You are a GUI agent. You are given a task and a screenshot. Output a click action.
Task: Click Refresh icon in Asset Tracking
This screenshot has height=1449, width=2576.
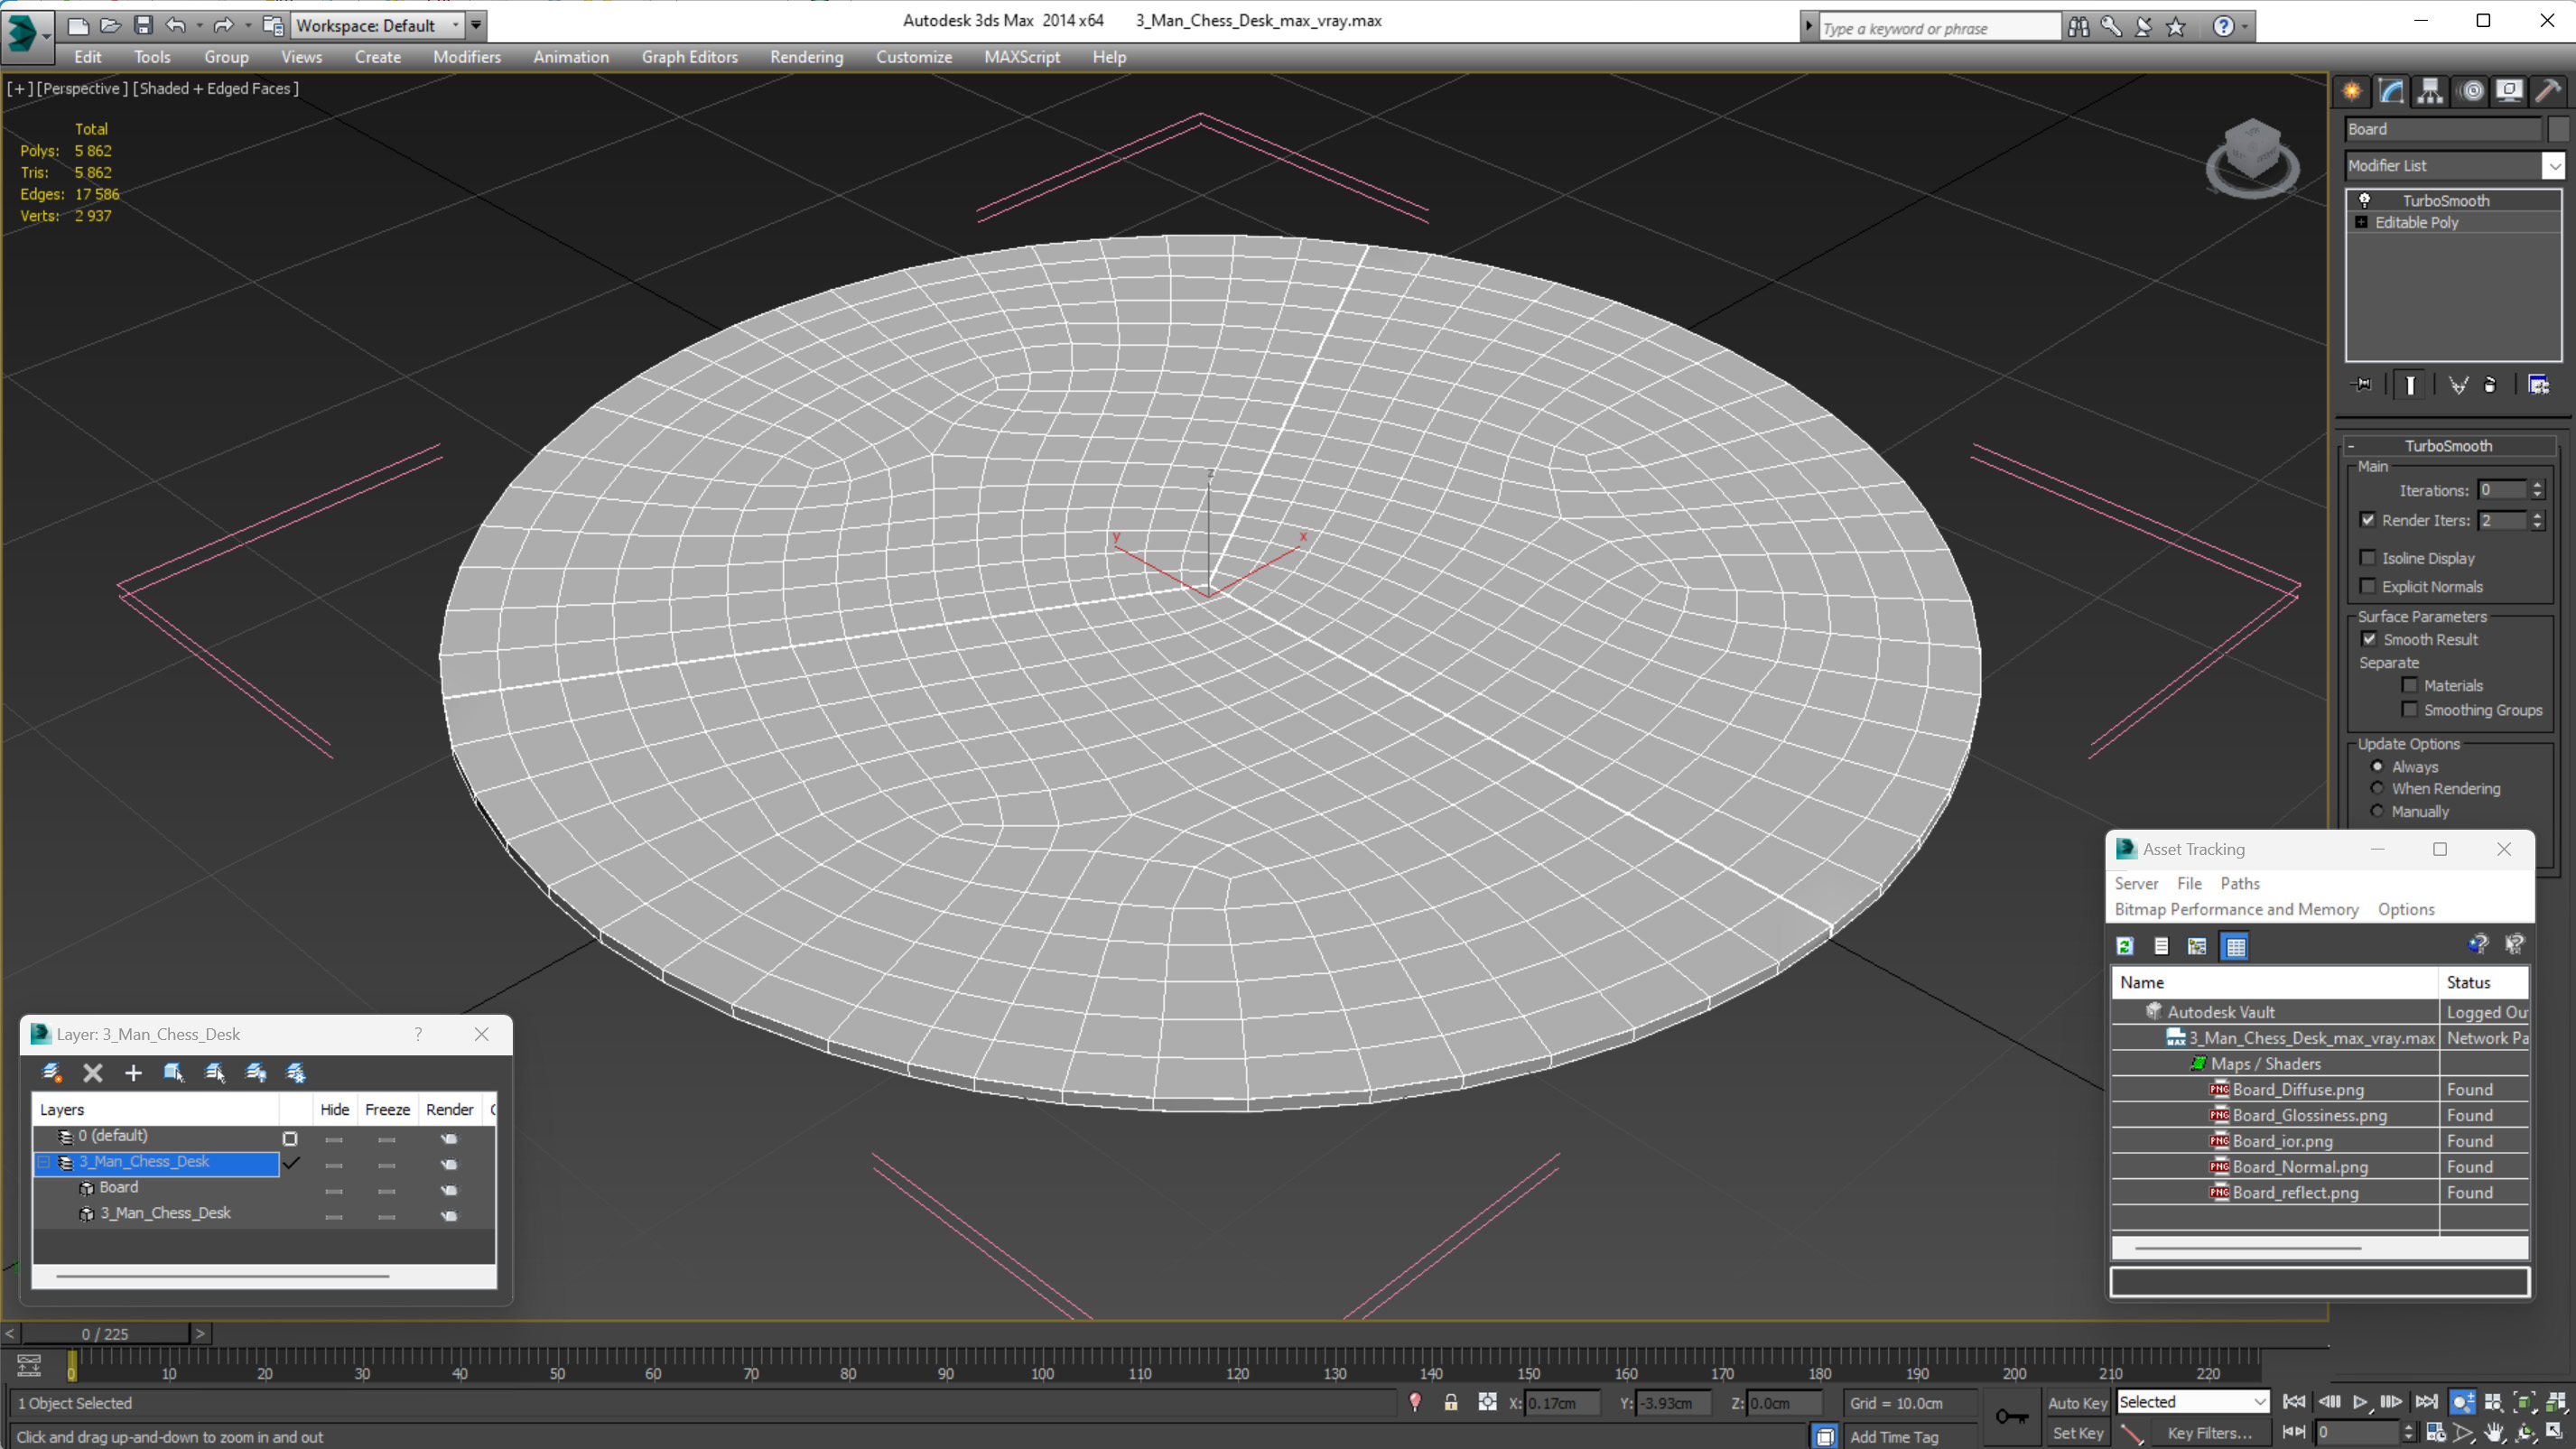click(2125, 946)
